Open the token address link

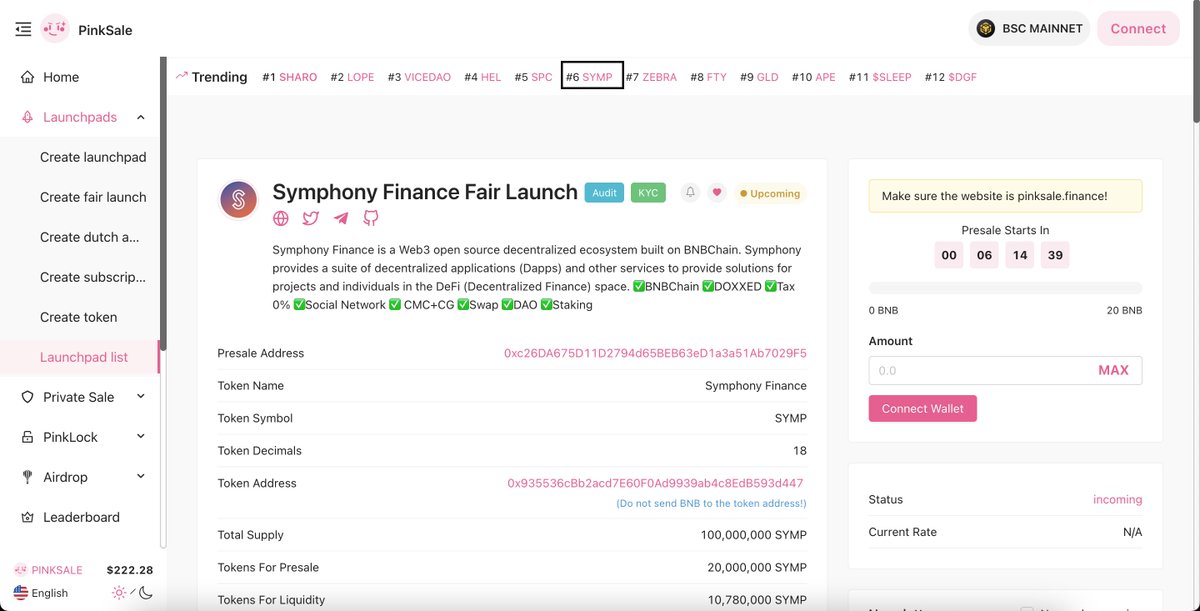tap(655, 483)
